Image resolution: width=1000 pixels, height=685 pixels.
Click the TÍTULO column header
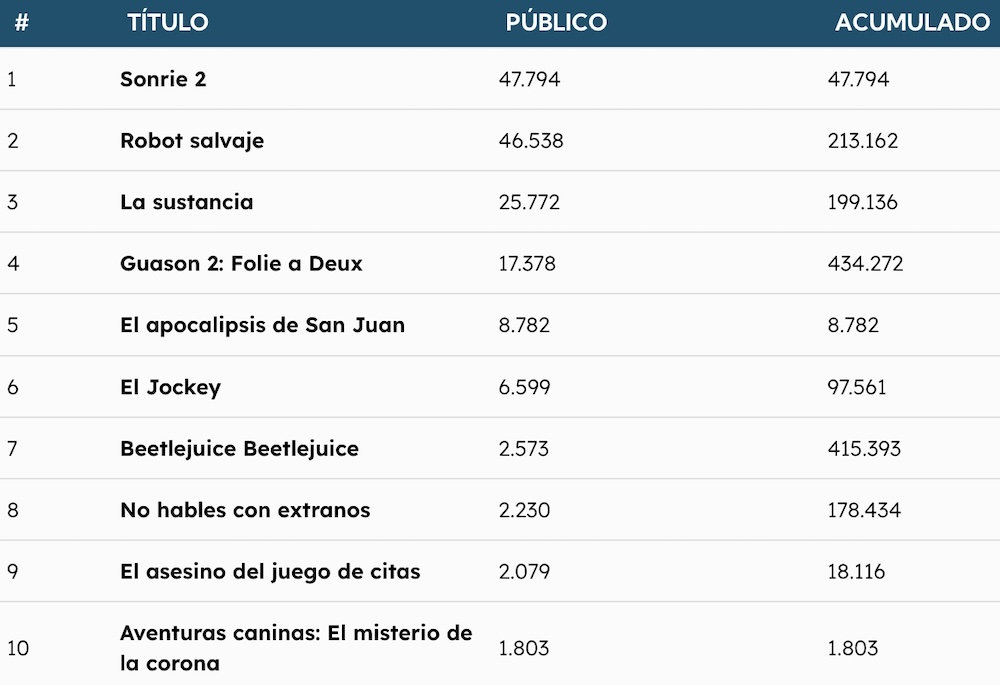168,22
